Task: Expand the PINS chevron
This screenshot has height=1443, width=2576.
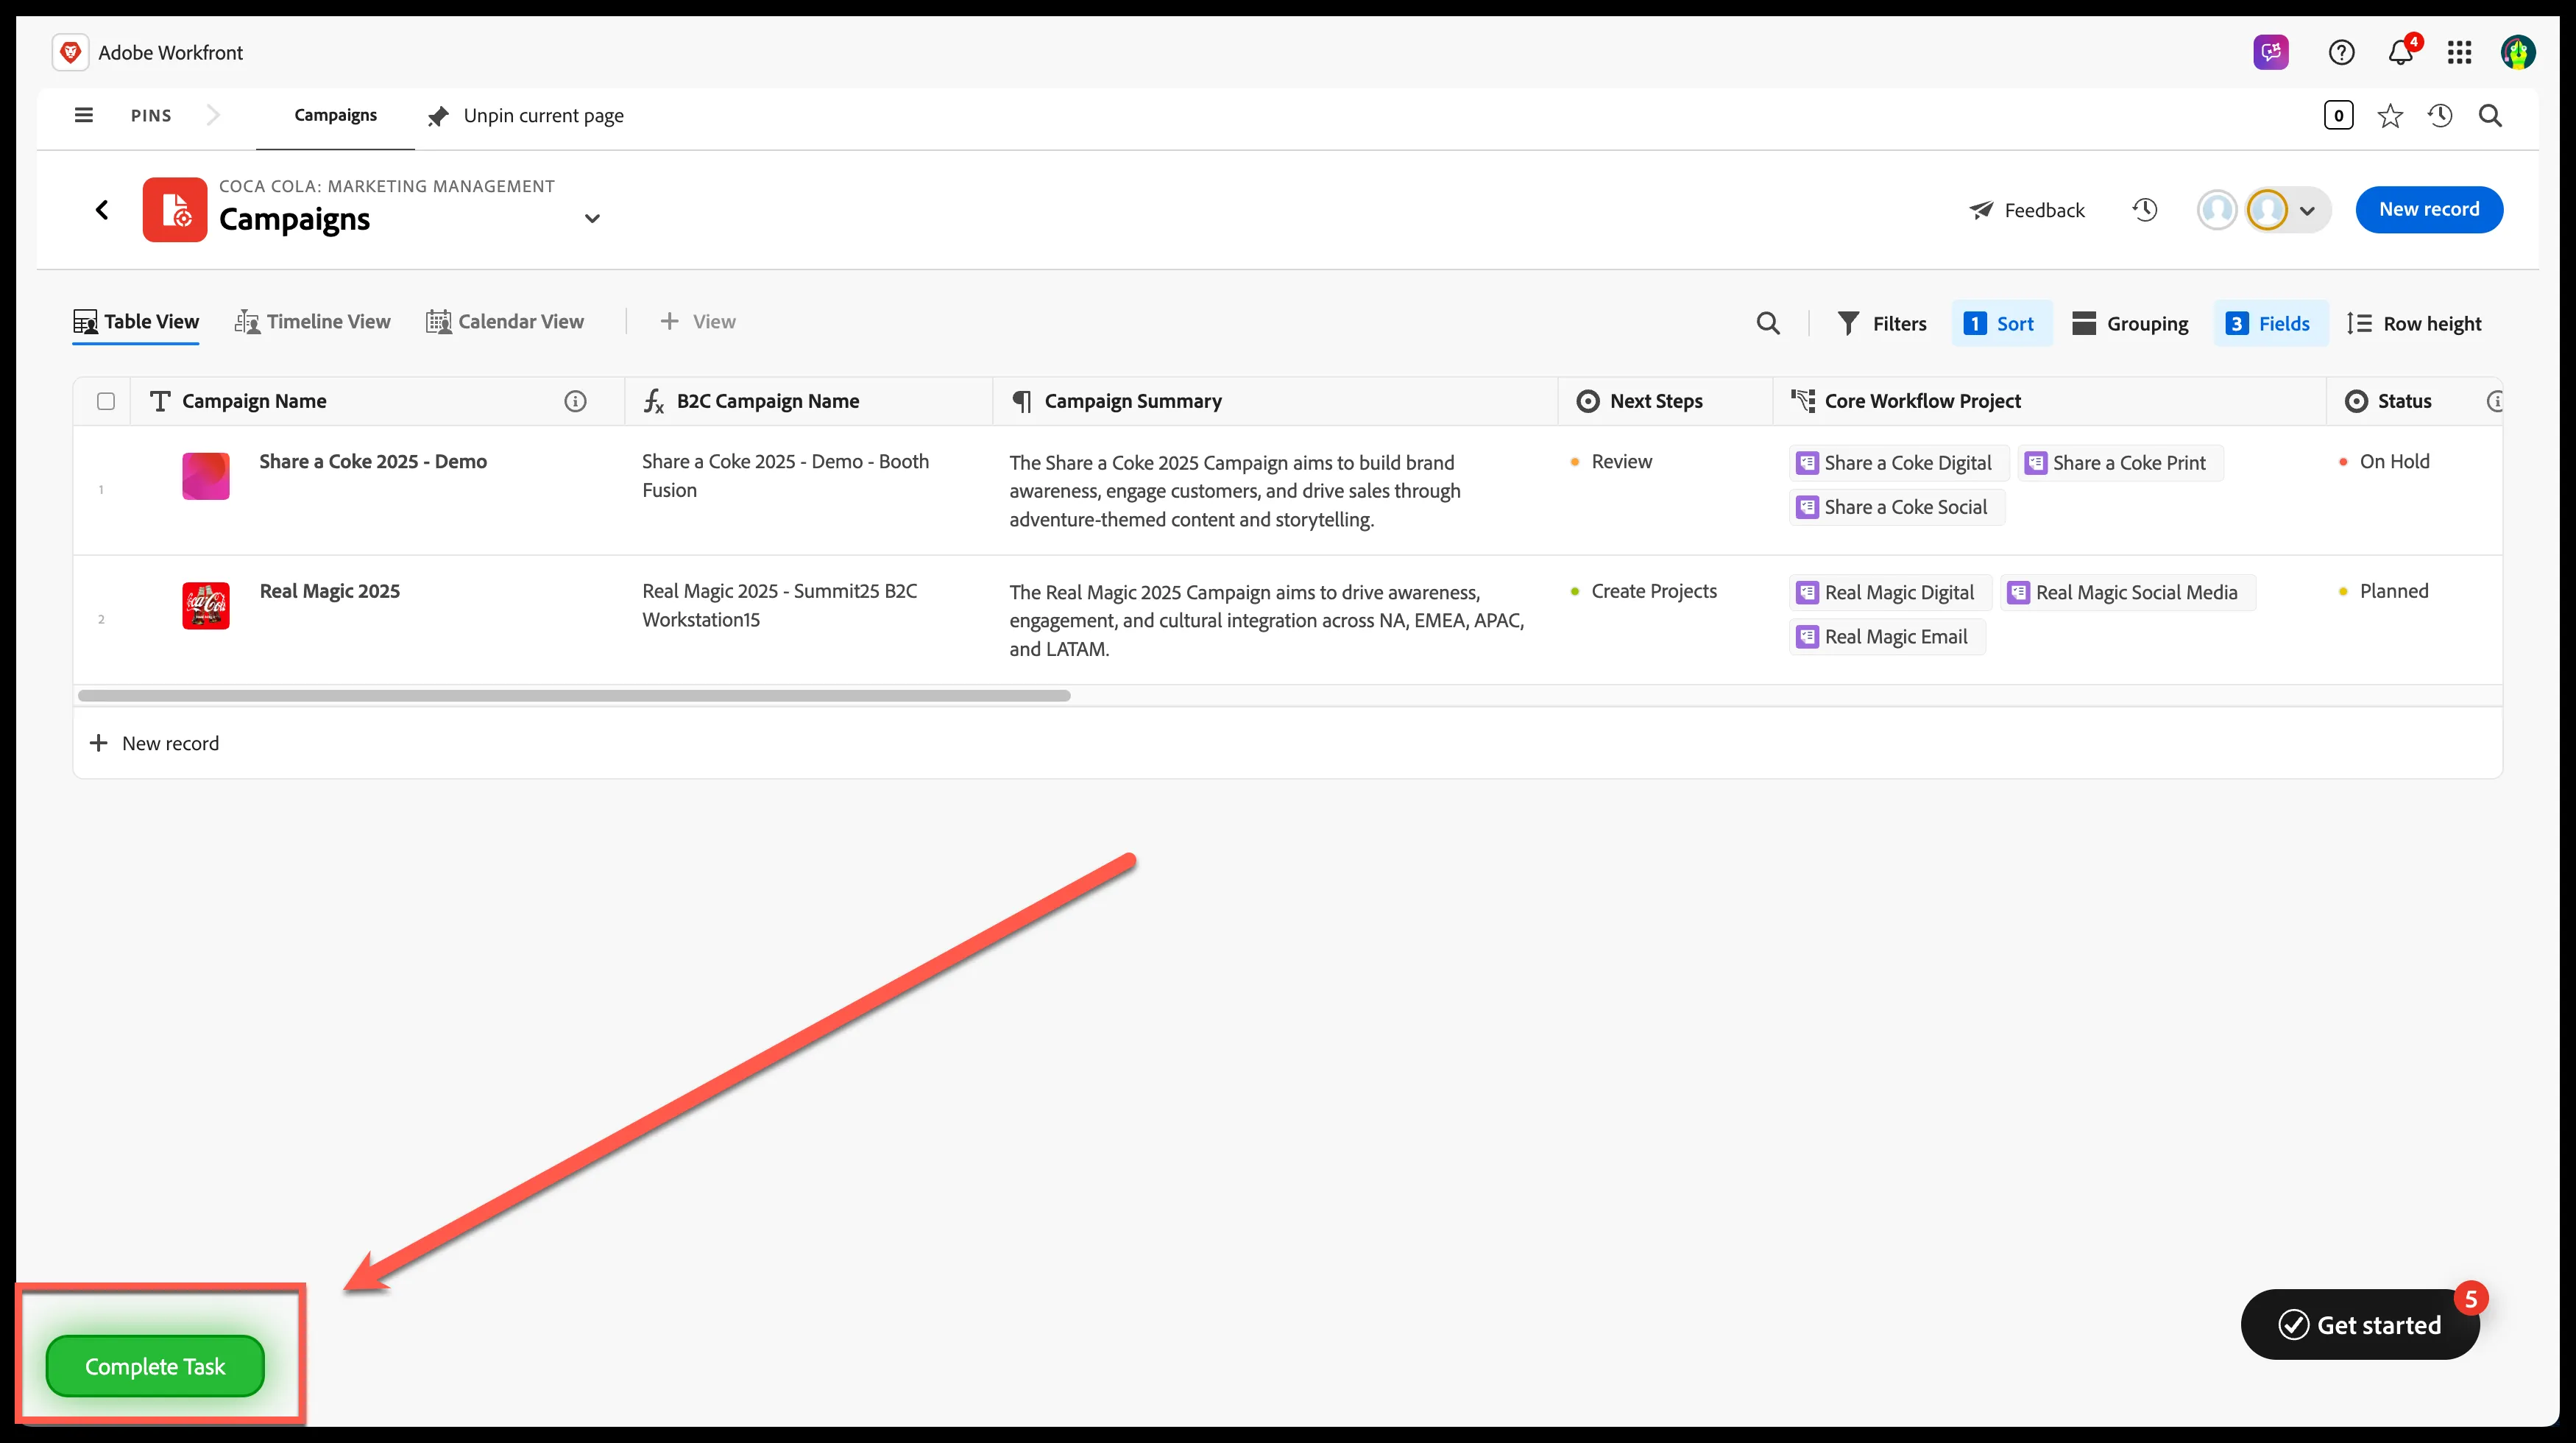Action: 213,115
